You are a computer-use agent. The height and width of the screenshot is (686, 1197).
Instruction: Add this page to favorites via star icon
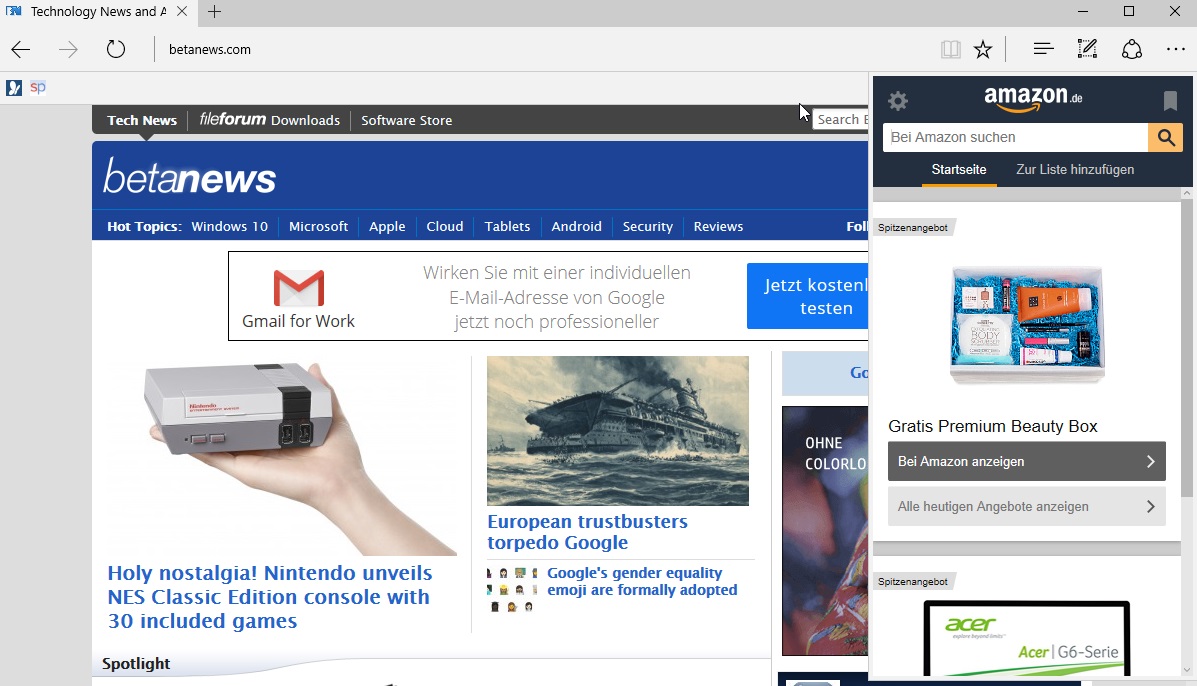tap(982, 48)
